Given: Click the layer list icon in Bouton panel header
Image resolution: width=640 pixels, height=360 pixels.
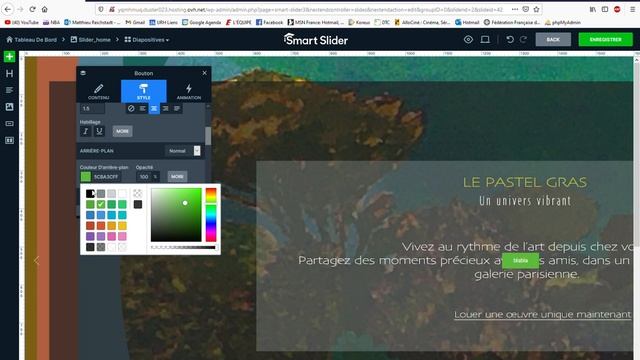Looking at the screenshot, I should click(x=83, y=73).
